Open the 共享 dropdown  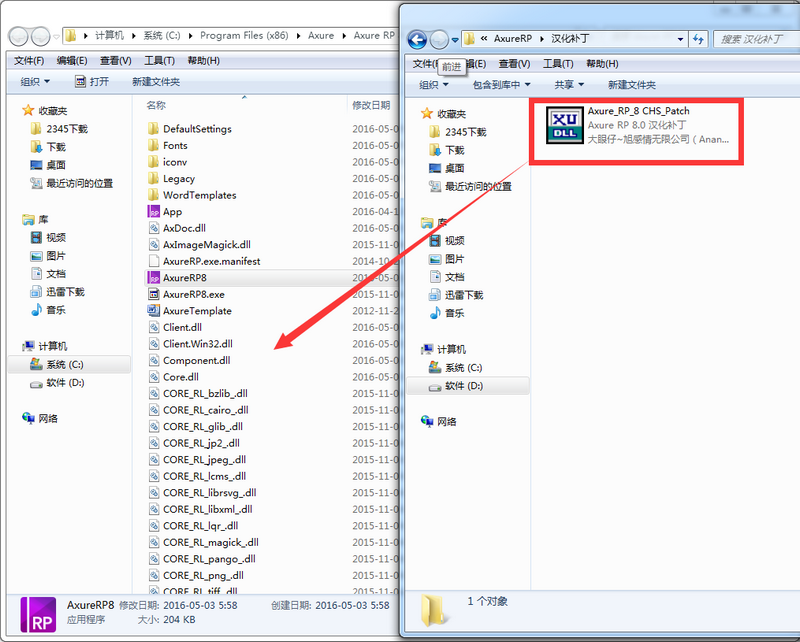click(569, 85)
